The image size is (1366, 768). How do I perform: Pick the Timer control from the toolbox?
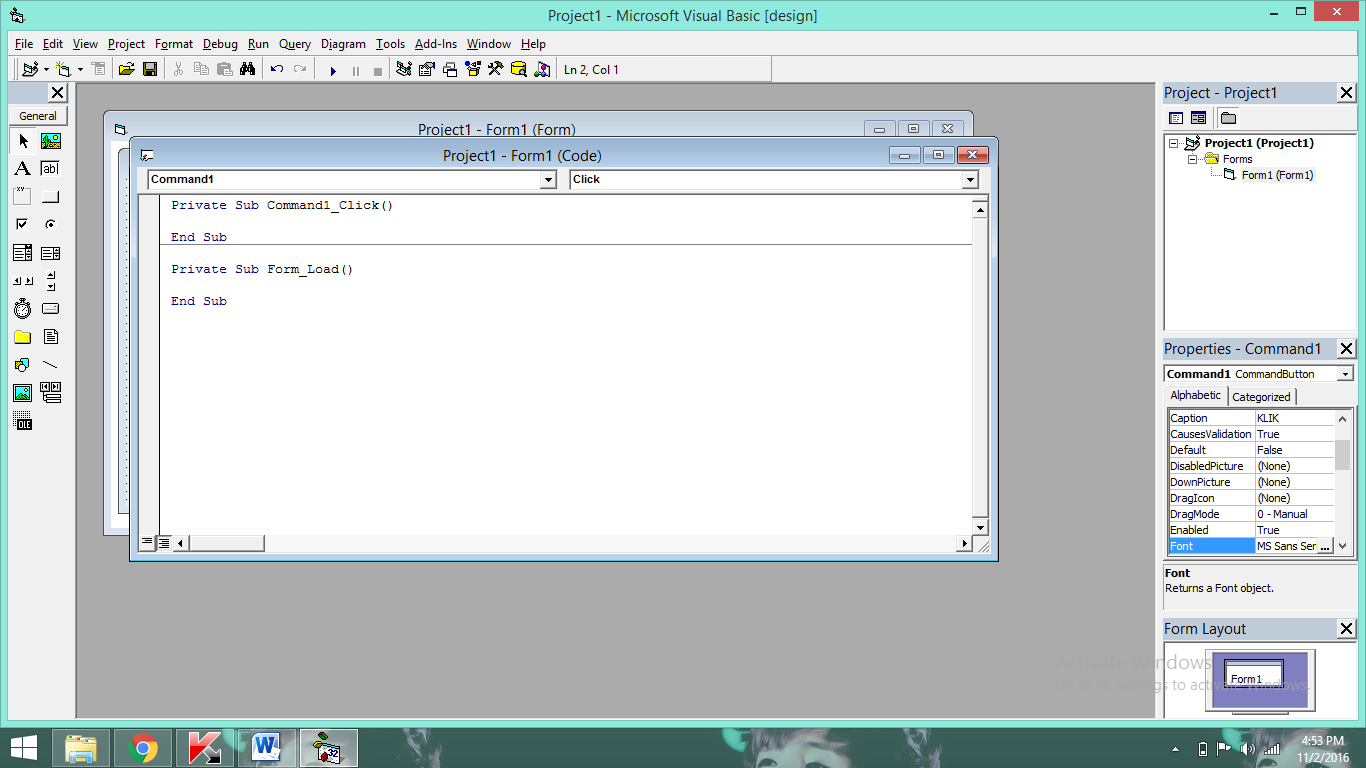22,308
